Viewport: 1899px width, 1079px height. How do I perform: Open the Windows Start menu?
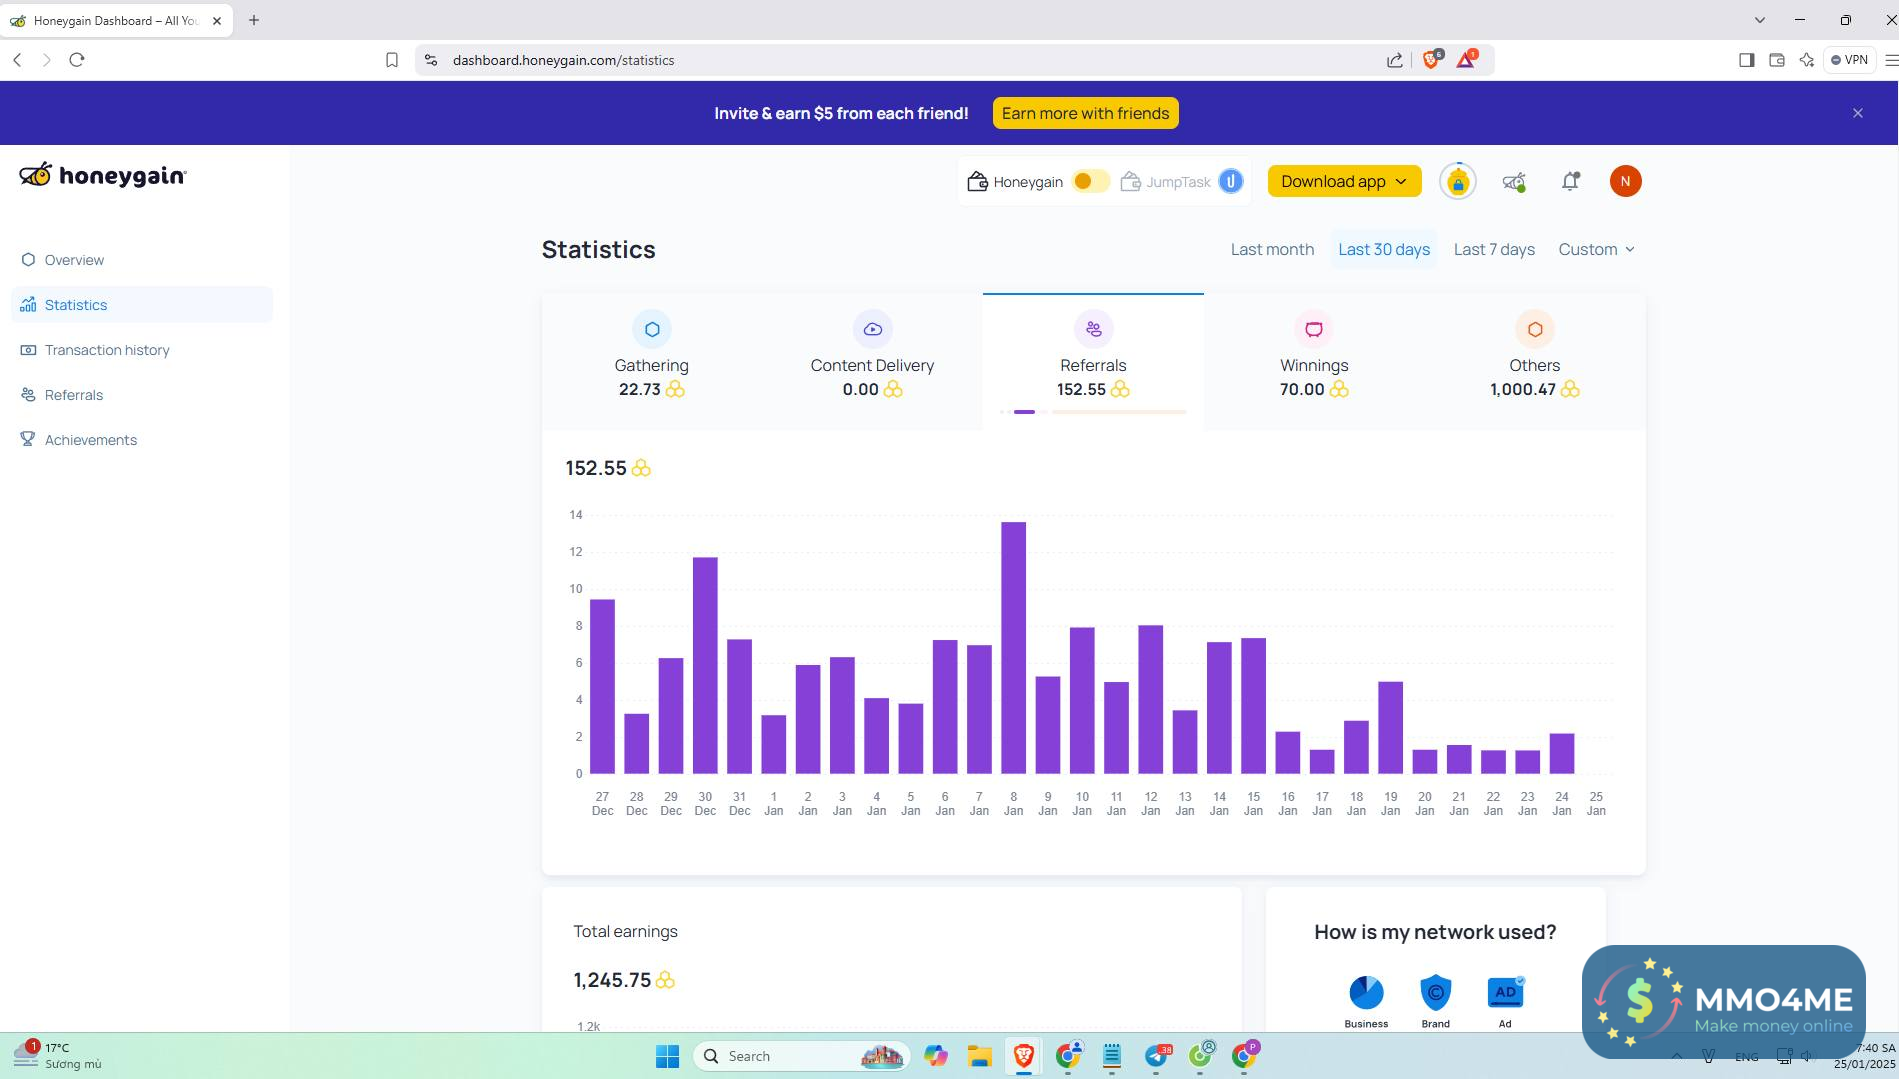coord(667,1056)
